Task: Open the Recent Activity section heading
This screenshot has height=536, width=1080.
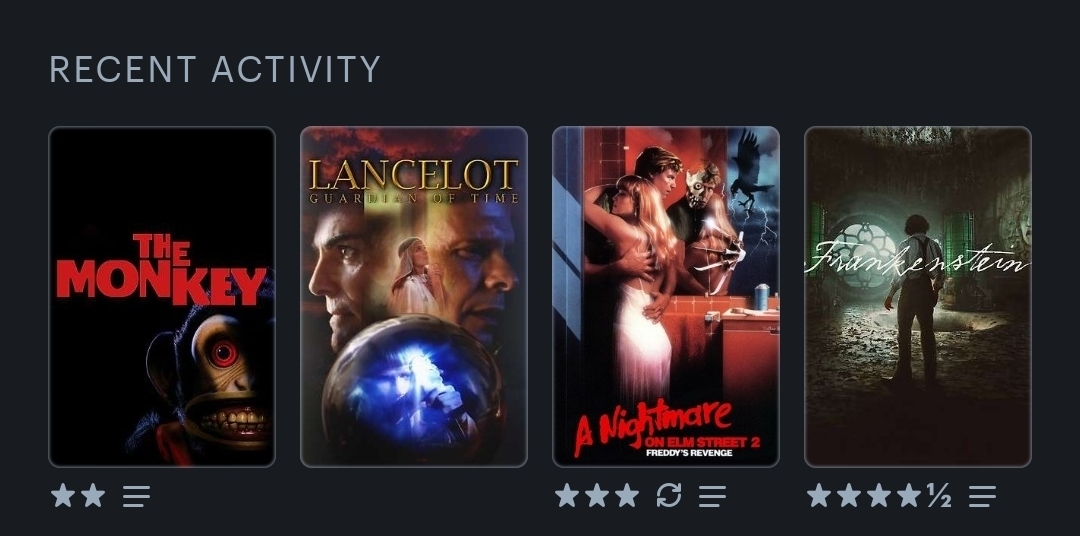Action: [x=215, y=70]
